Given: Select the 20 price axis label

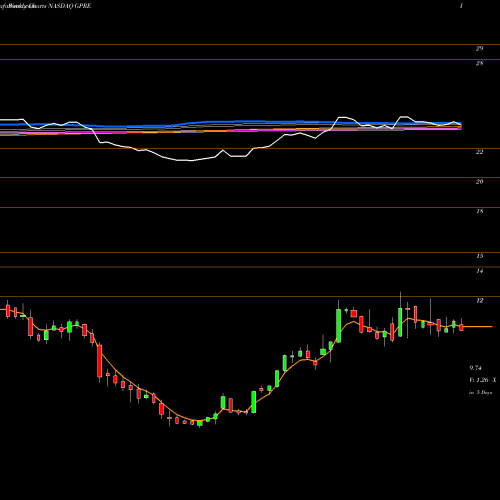Looking at the screenshot, I should (x=479, y=182).
